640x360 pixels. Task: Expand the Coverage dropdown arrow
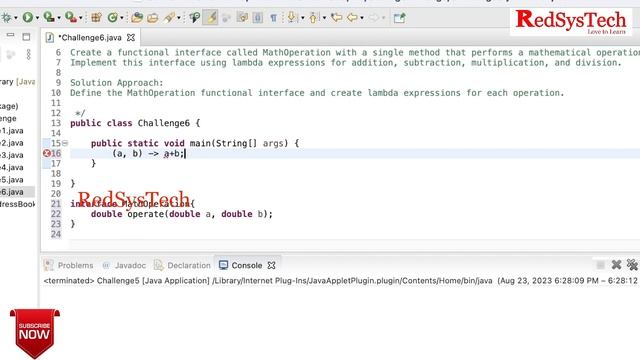click(59, 18)
